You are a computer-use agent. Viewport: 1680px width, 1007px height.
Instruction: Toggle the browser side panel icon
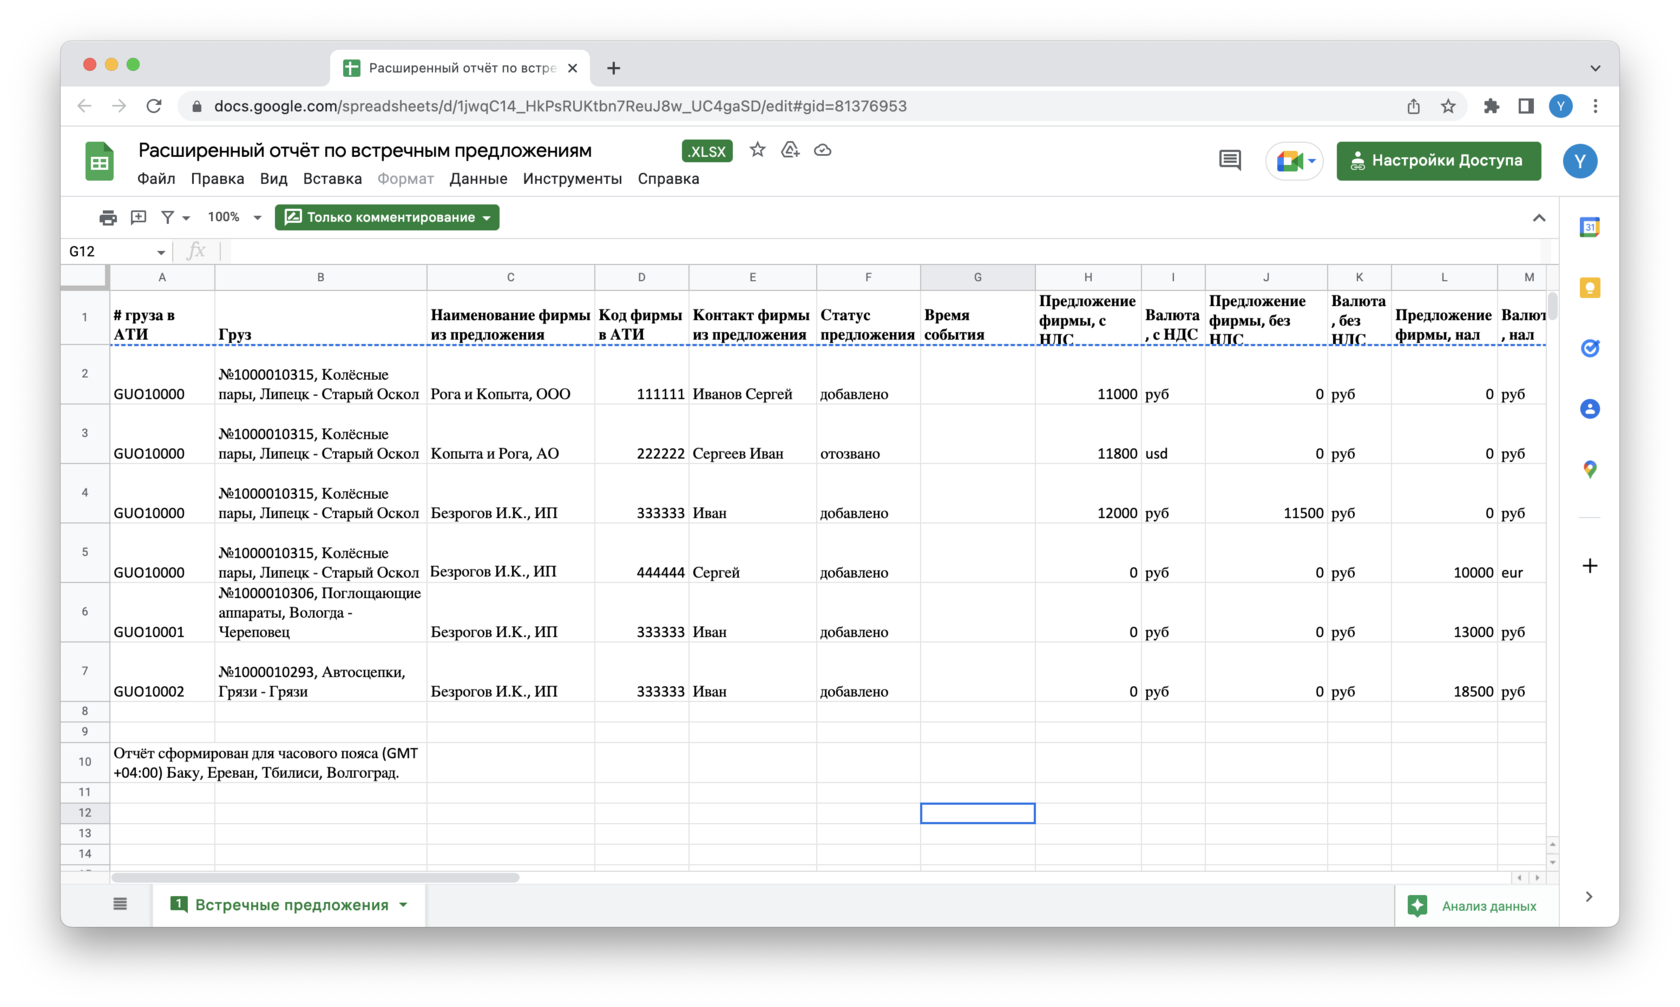1526,106
